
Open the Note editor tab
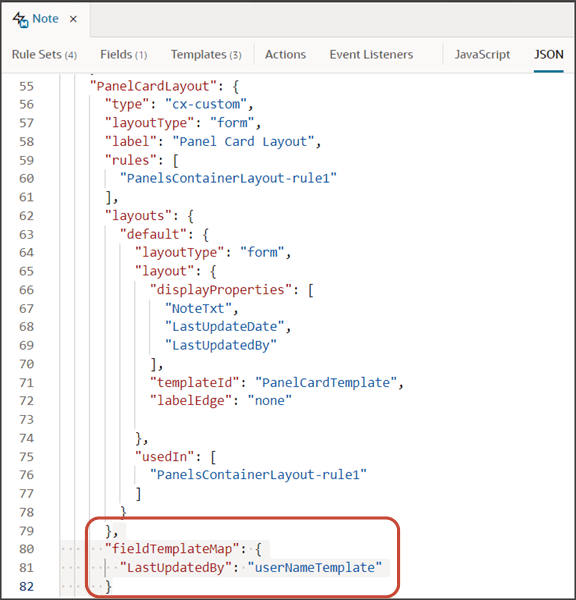tap(45, 19)
